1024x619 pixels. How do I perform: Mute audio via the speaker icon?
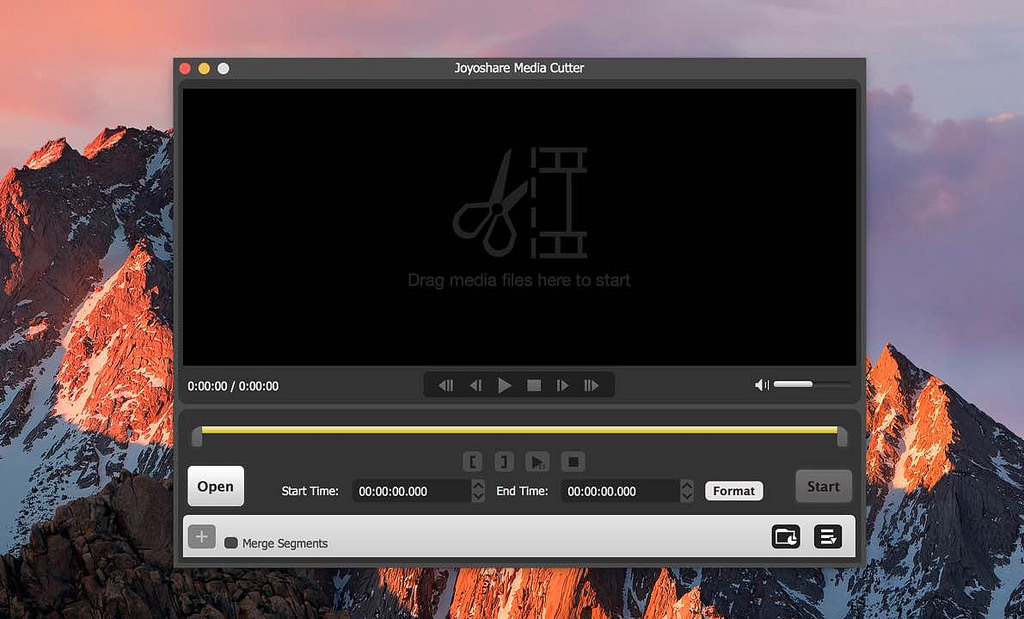point(761,384)
